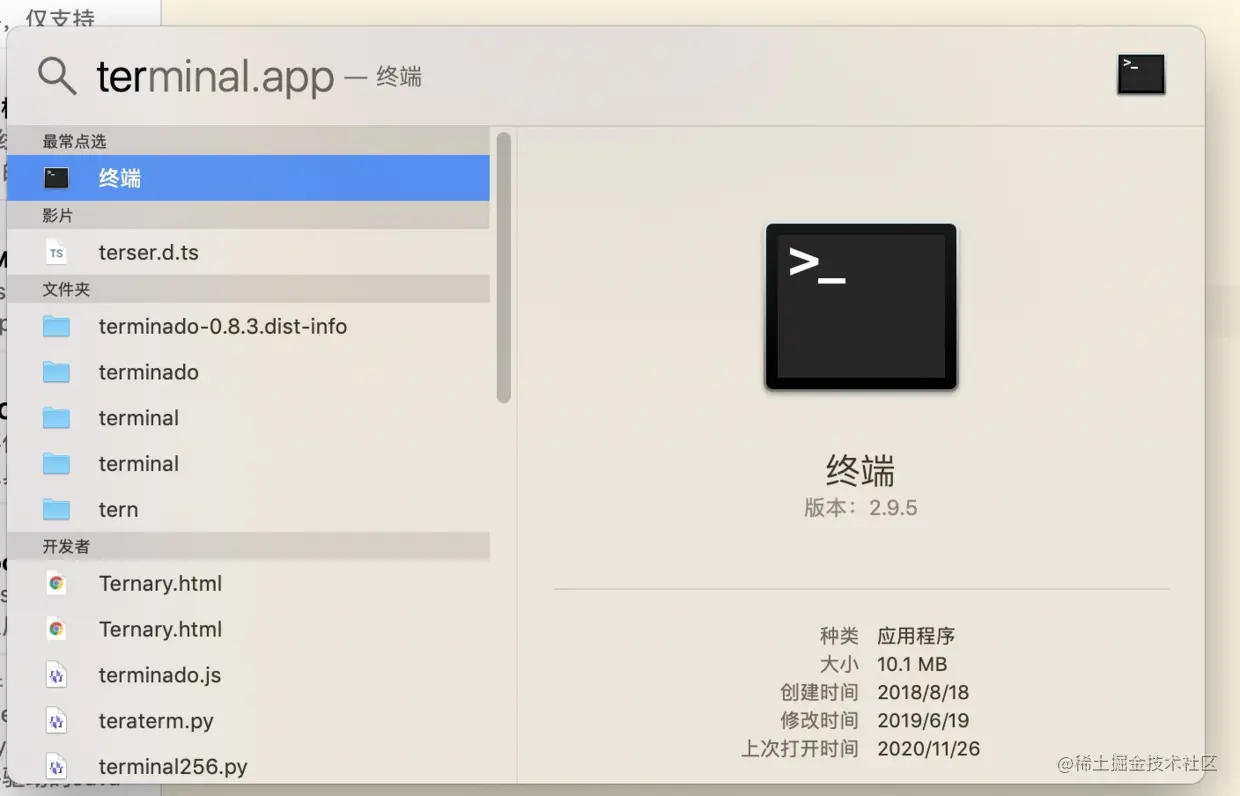Click the large Terminal preview icon

click(x=861, y=307)
